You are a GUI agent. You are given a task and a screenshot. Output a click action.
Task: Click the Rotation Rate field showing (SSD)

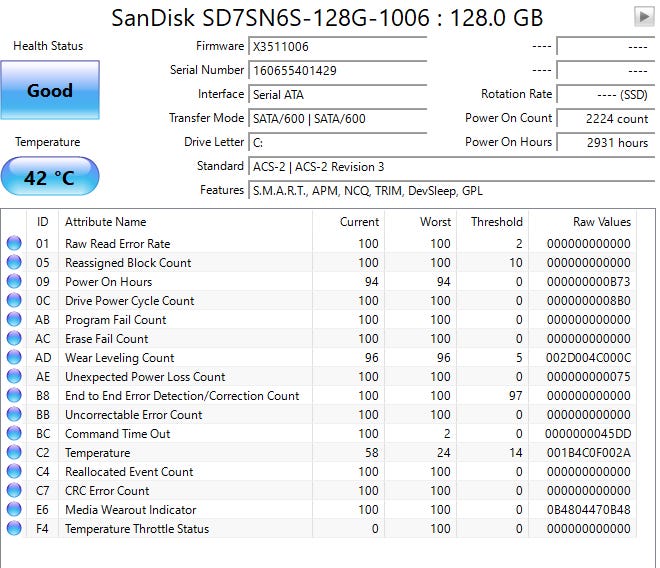606,94
